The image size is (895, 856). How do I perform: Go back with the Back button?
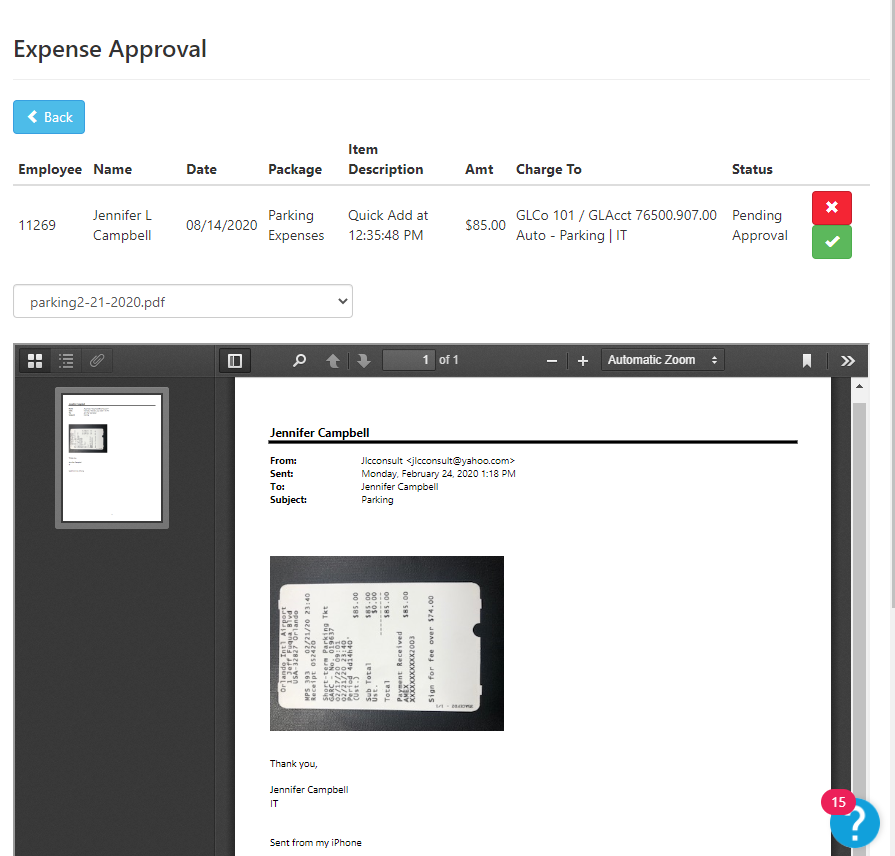(x=49, y=117)
